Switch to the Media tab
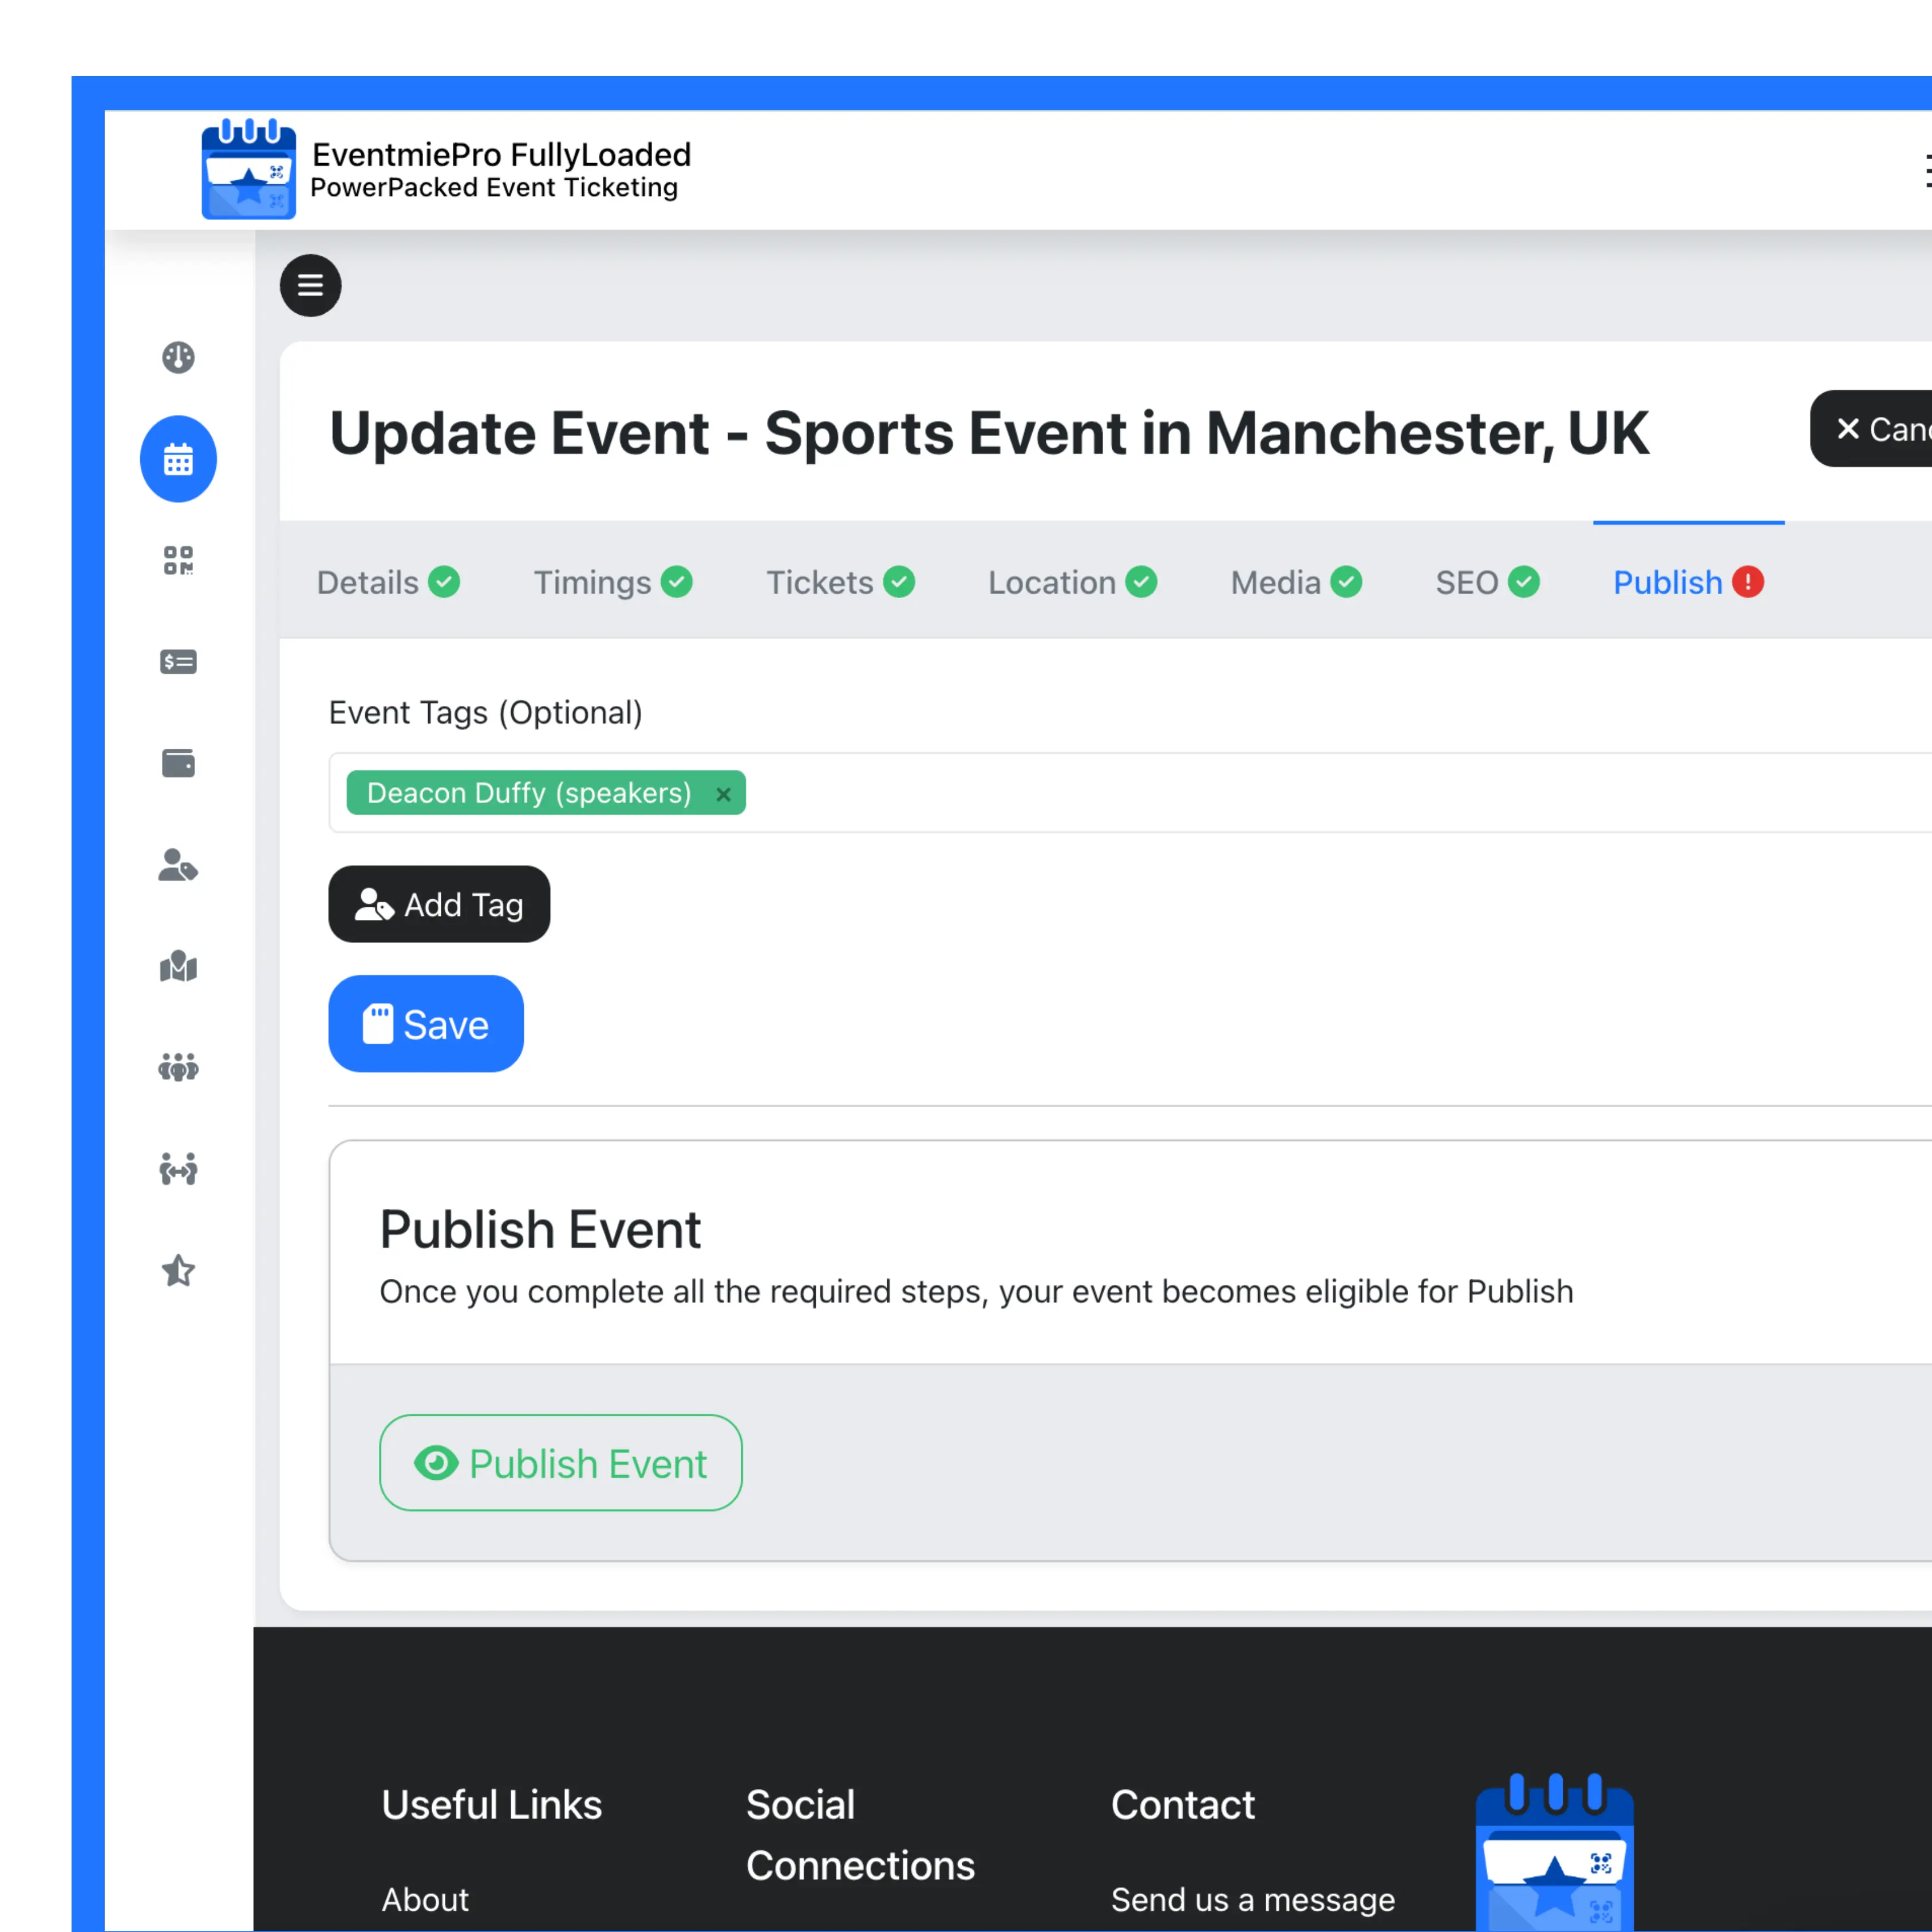Viewport: 1932px width, 1932px height. (x=1296, y=582)
